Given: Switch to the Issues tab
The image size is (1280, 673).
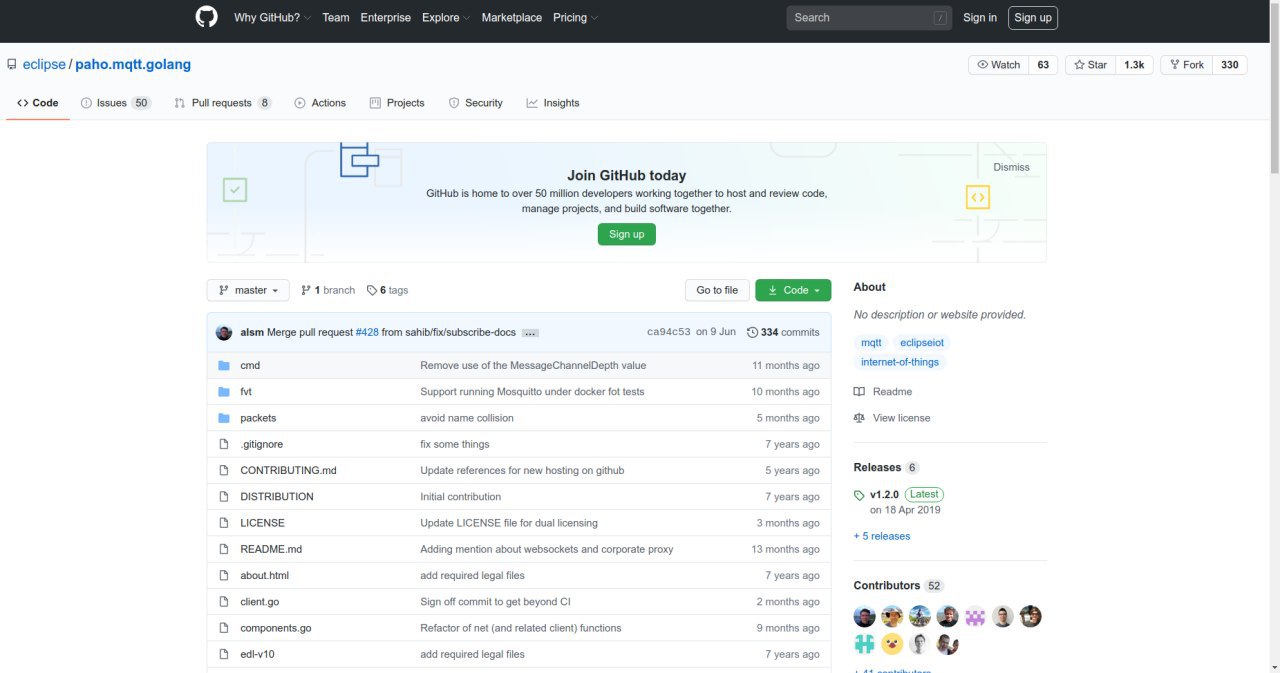Looking at the screenshot, I should click(115, 103).
